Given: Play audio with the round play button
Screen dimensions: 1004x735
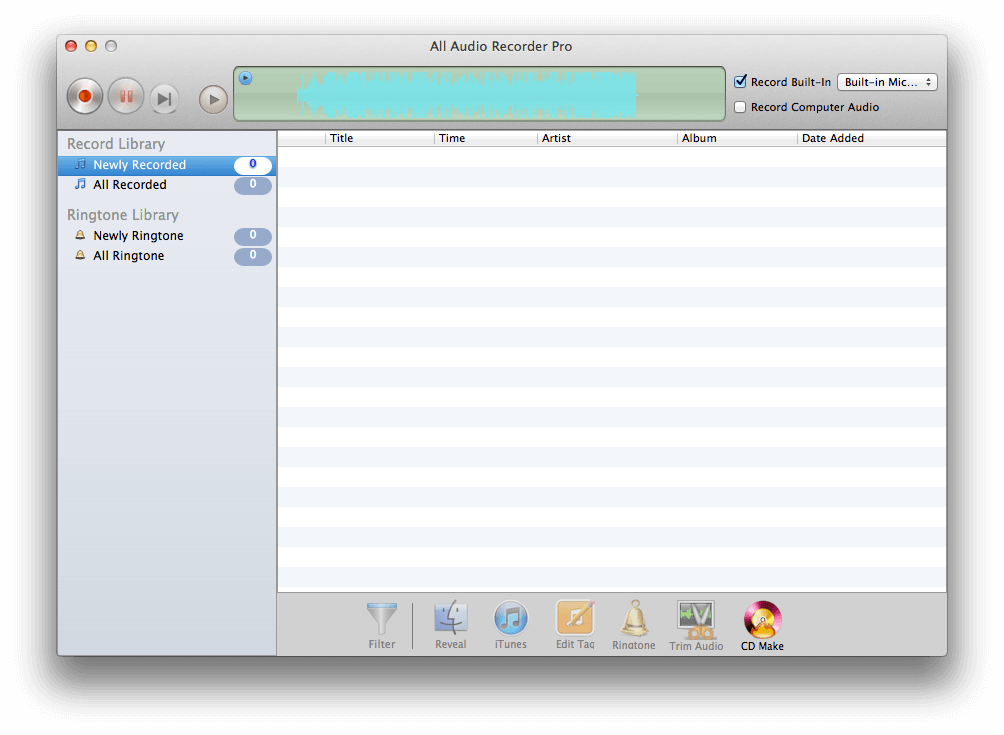Looking at the screenshot, I should (213, 99).
